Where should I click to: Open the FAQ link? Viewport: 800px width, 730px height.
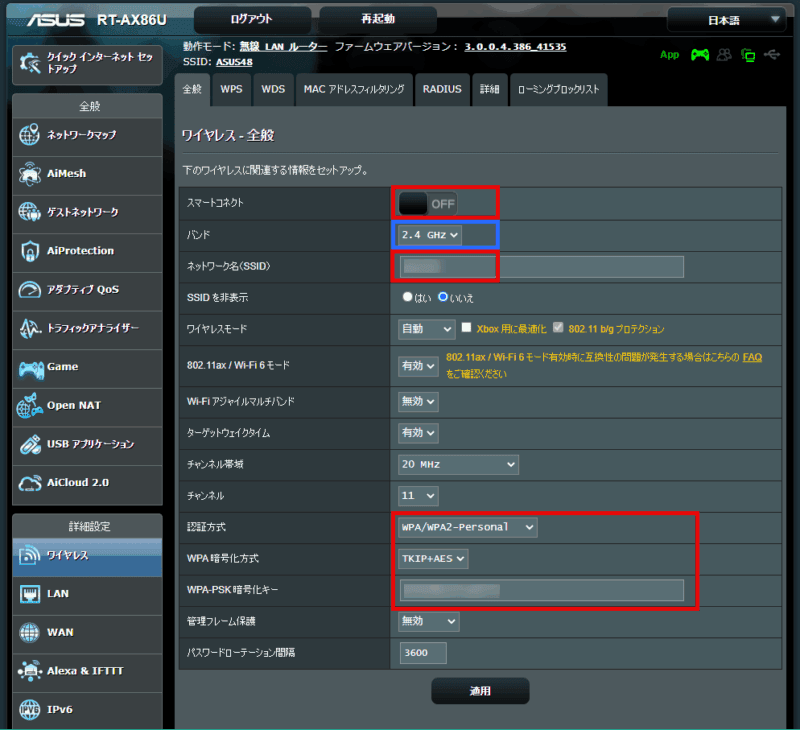pos(751,357)
